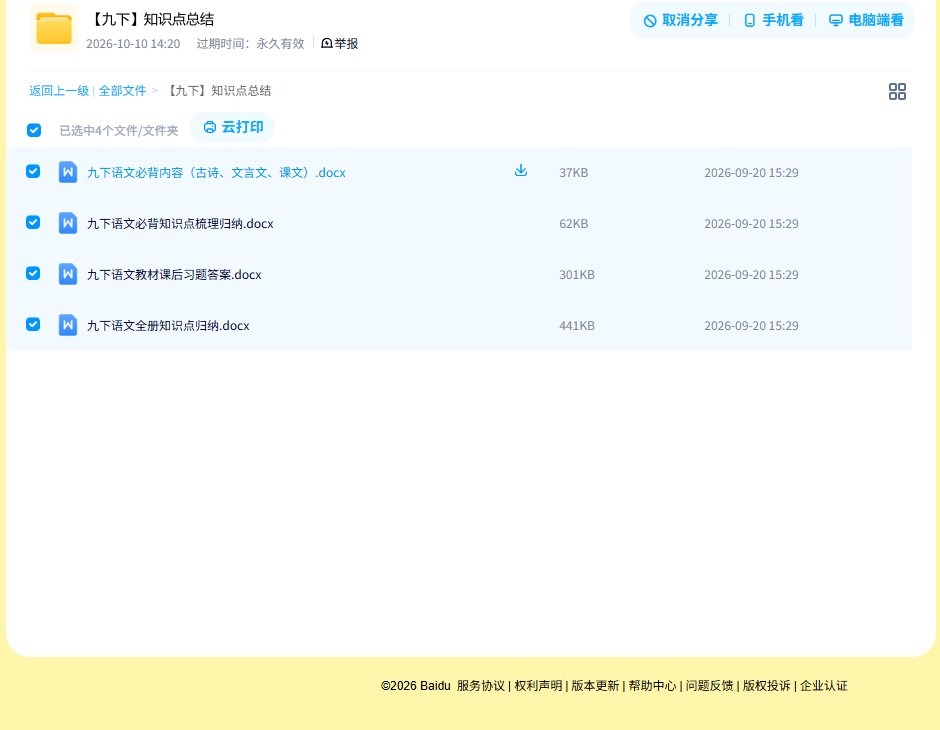Click the 301KB file size value

point(577,274)
